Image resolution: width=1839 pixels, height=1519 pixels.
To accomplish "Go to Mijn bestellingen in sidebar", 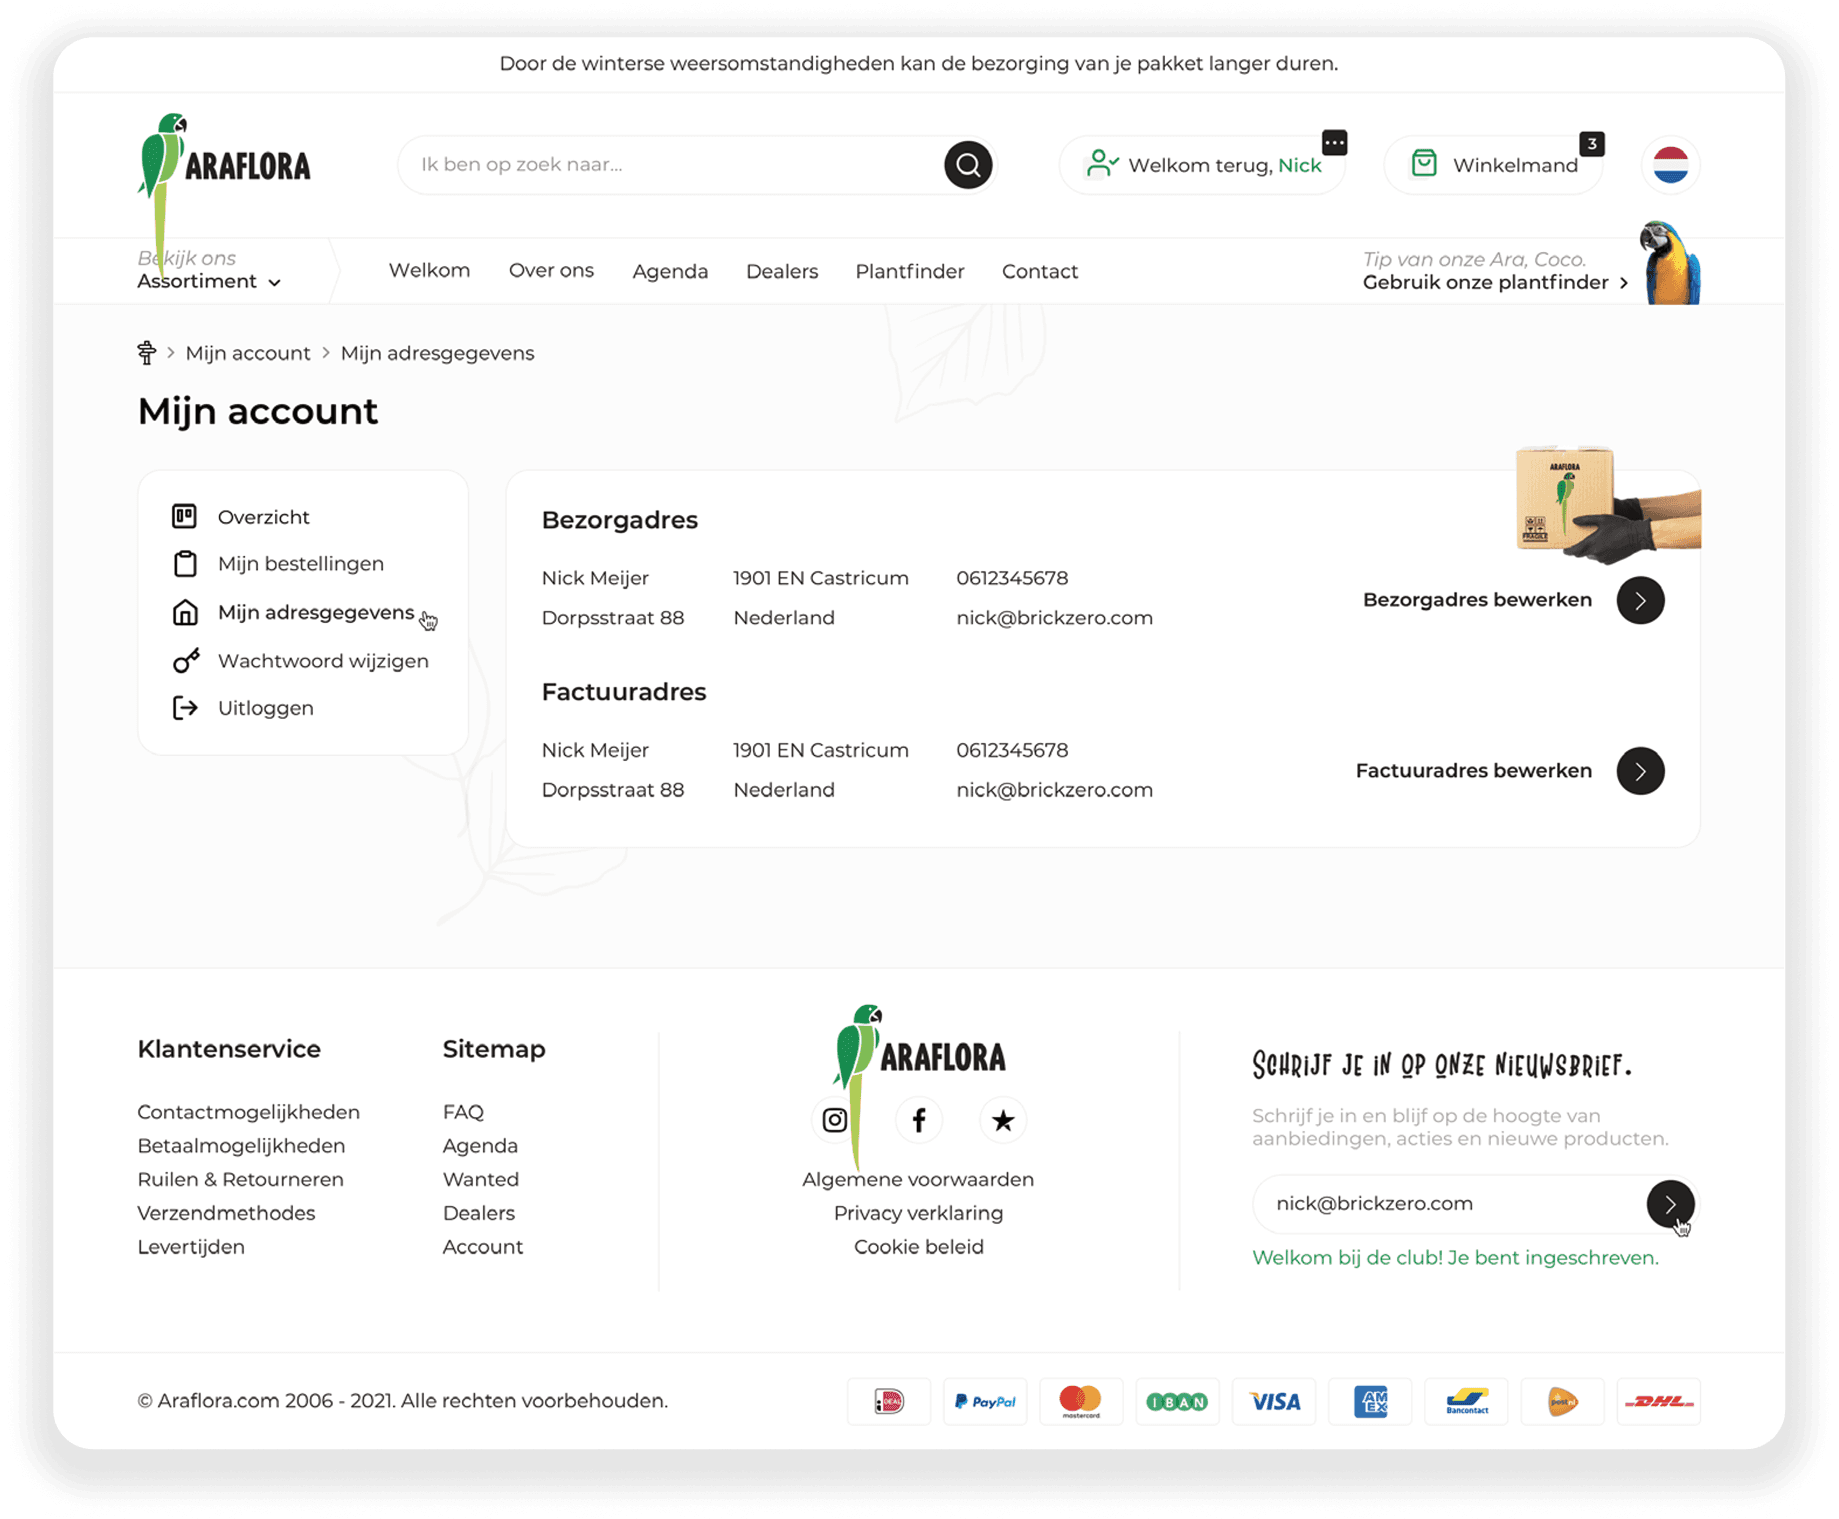I will click(301, 564).
